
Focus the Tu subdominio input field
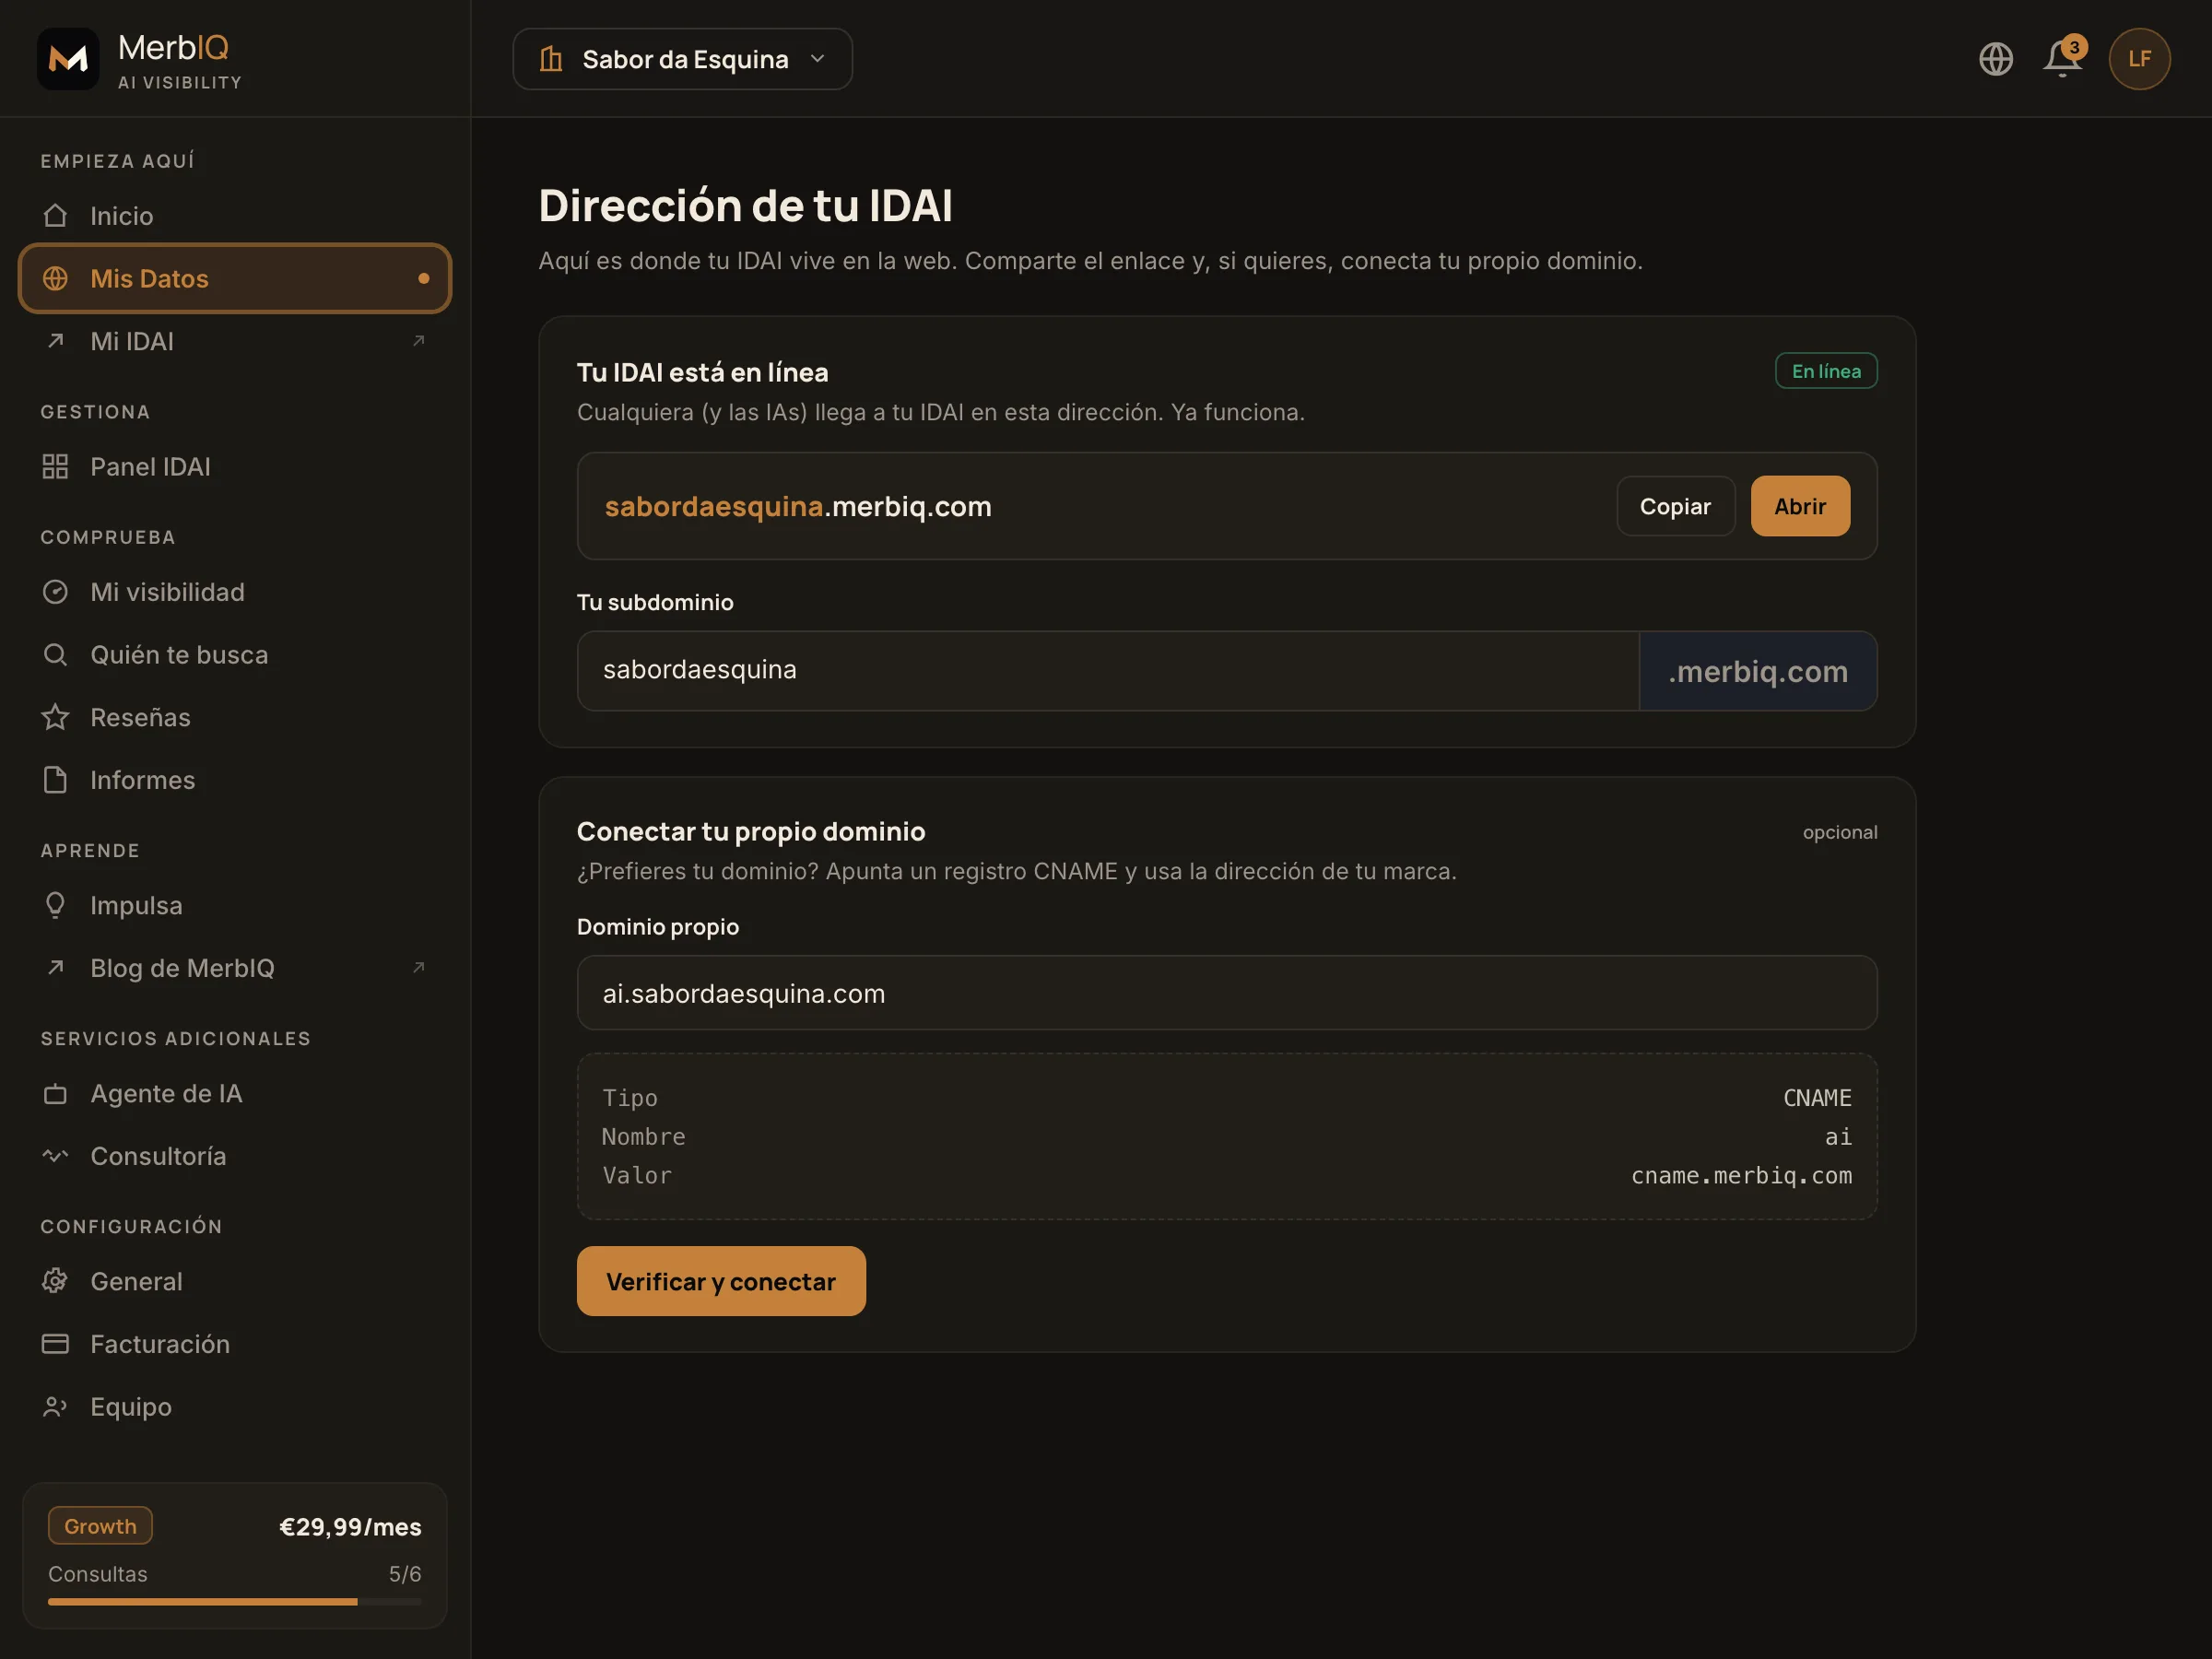(1107, 670)
